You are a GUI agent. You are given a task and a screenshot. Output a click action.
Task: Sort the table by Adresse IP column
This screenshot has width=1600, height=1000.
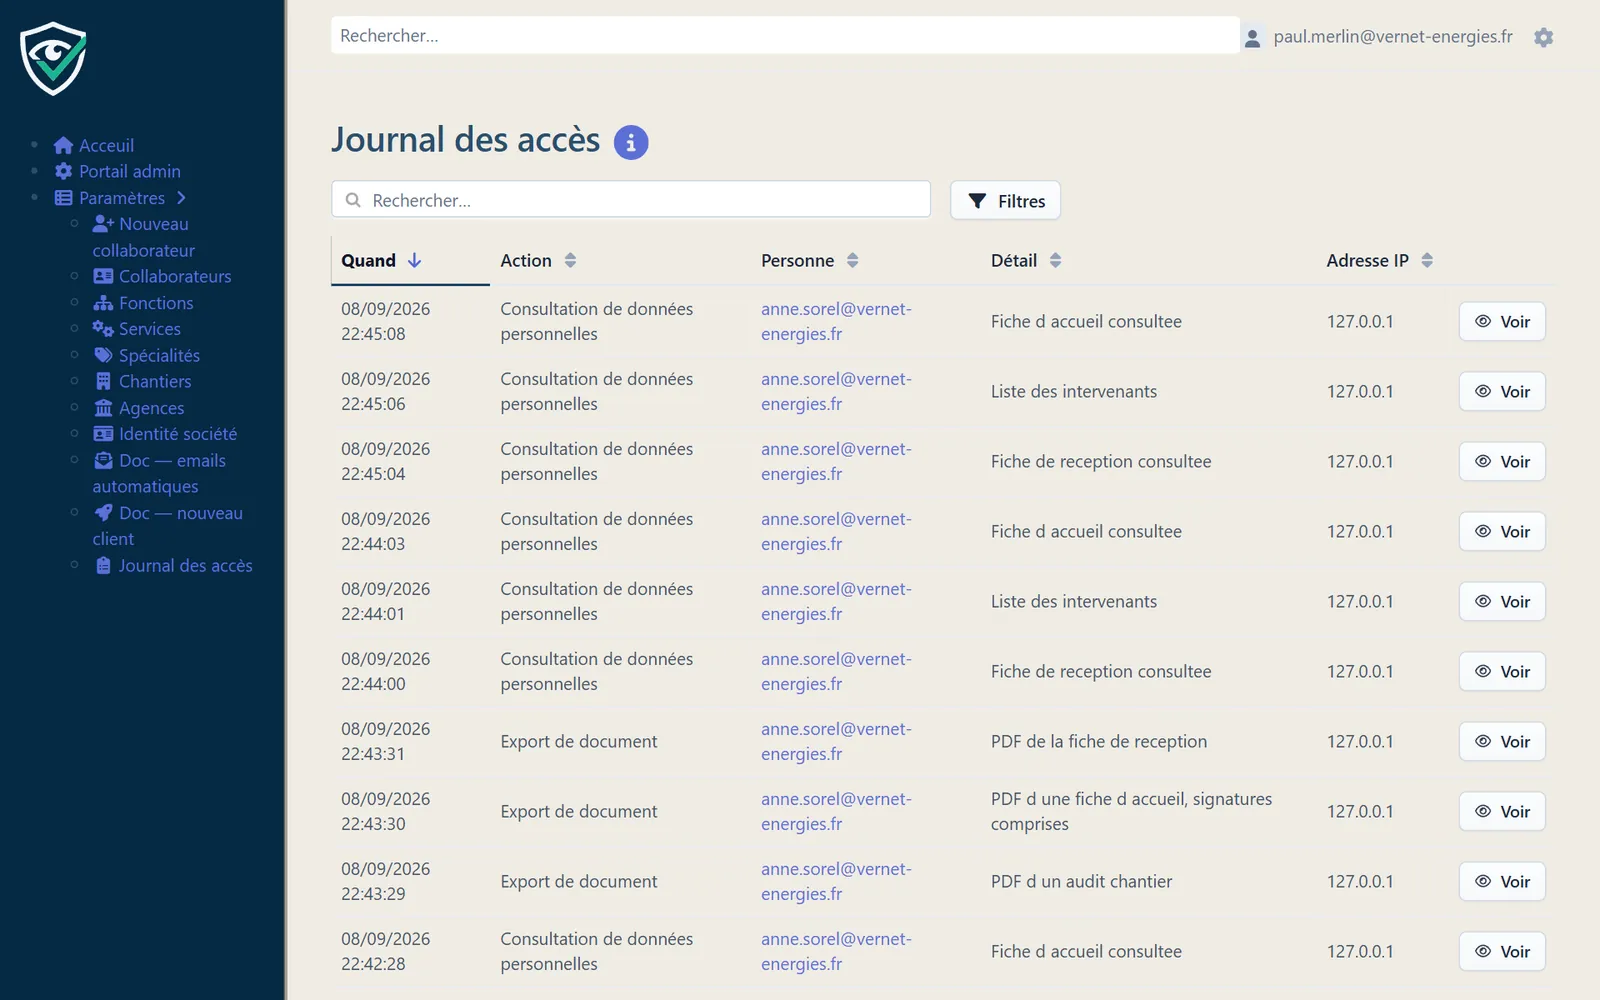[1380, 261]
